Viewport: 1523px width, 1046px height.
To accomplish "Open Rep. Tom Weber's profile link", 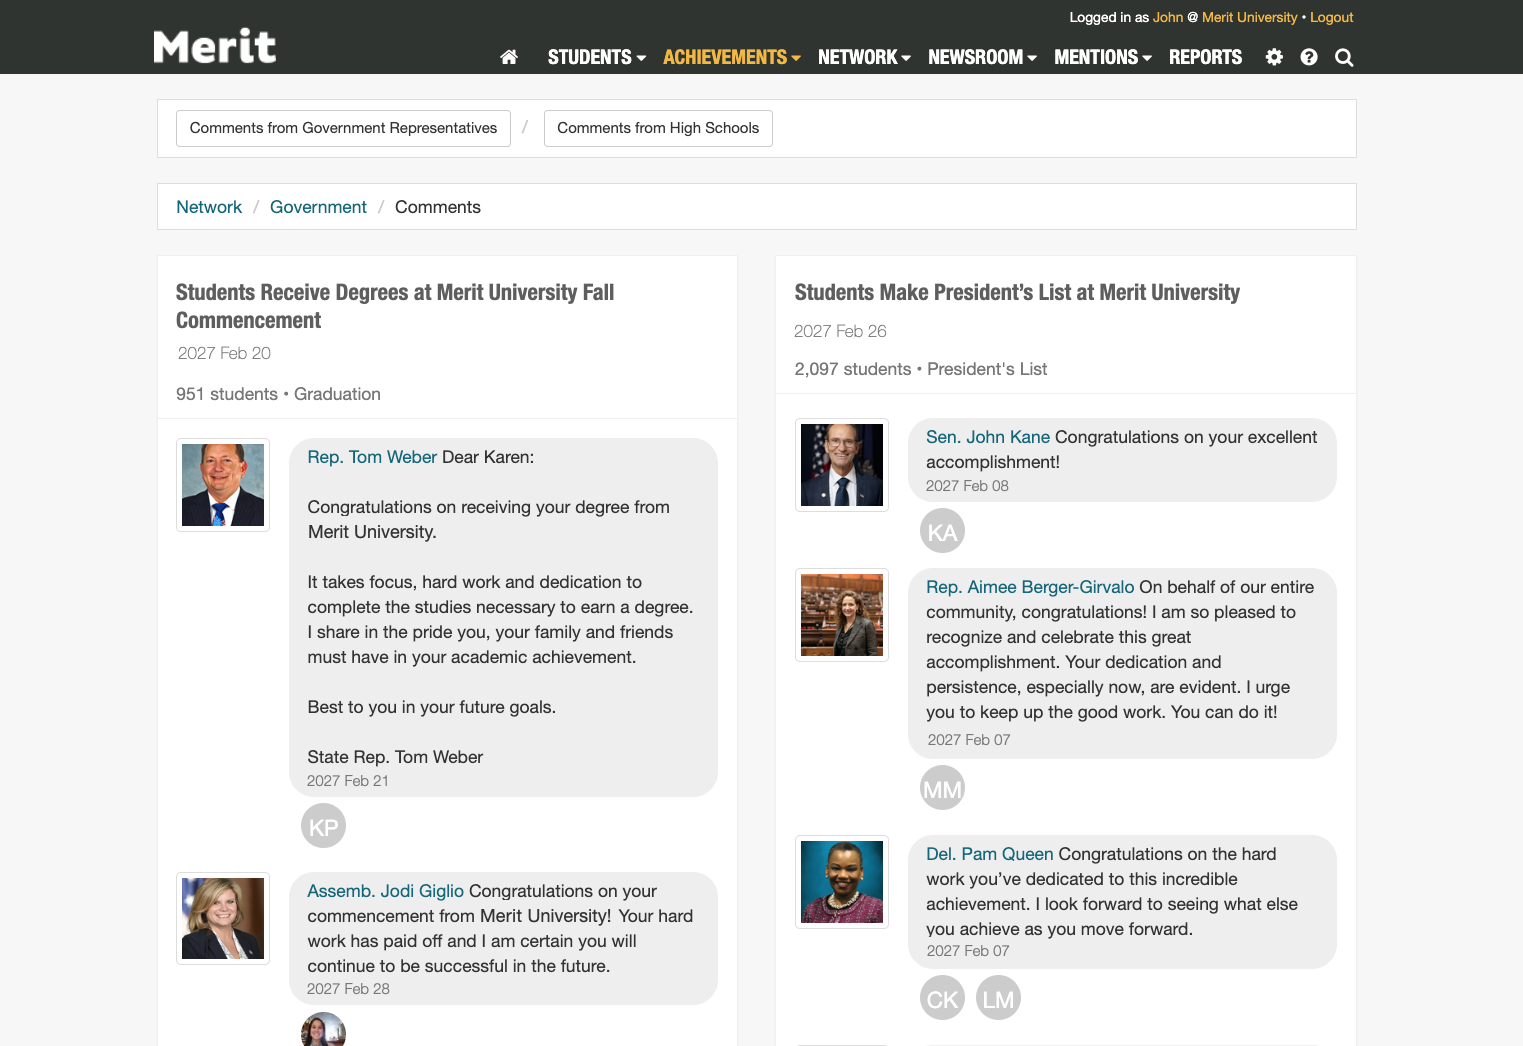I will (371, 456).
